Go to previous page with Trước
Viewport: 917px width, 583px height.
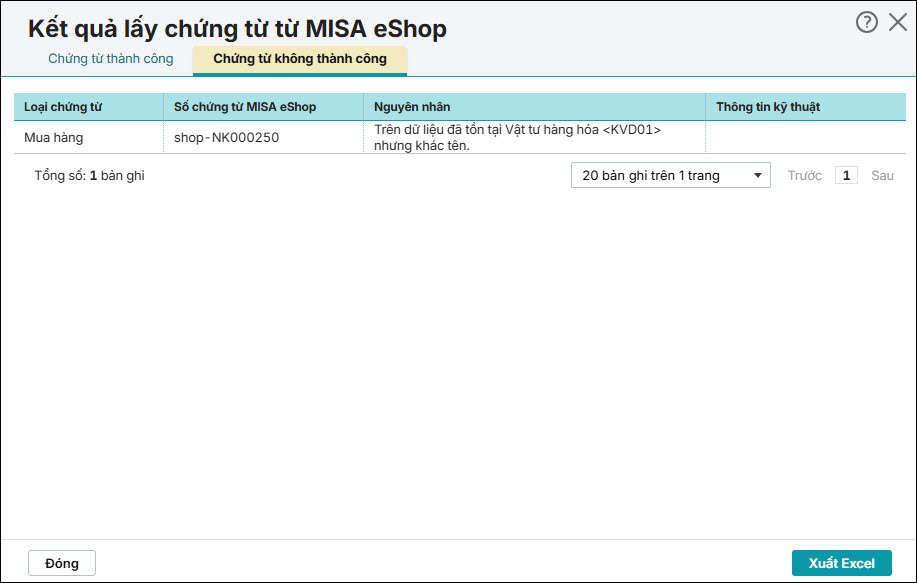click(x=804, y=176)
